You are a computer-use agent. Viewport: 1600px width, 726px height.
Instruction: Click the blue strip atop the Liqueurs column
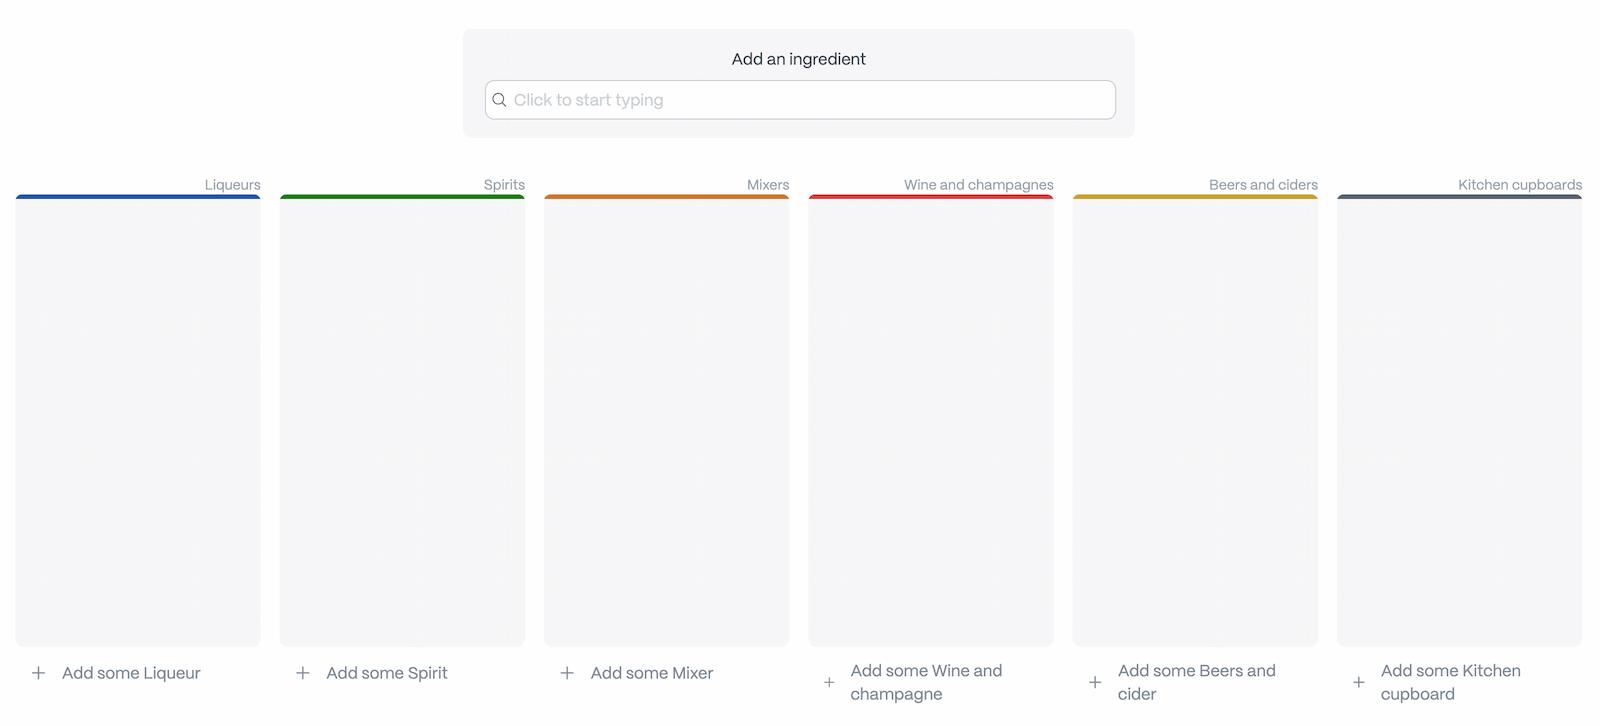[x=137, y=195]
